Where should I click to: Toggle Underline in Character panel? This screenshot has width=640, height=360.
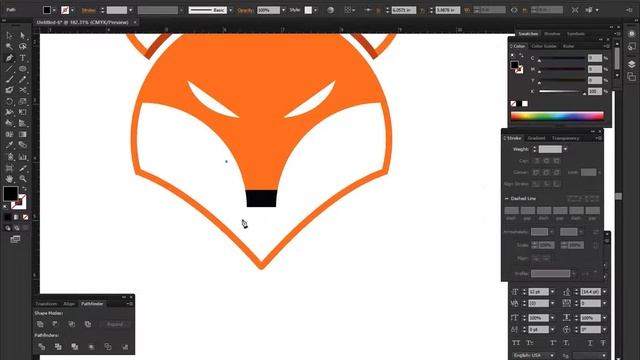[589, 343]
